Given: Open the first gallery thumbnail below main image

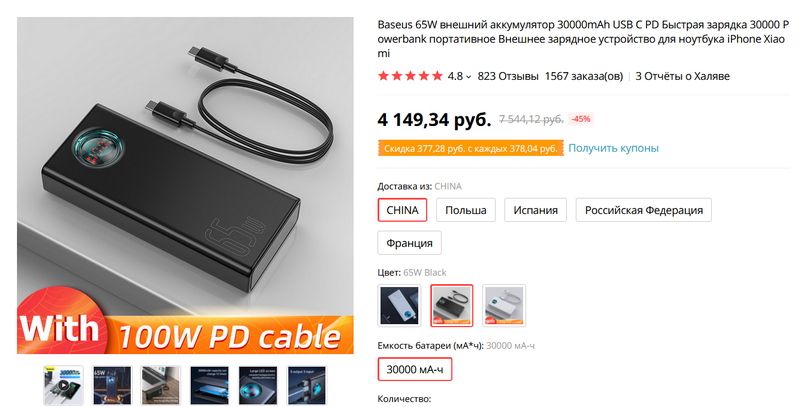Looking at the screenshot, I should pos(63,386).
